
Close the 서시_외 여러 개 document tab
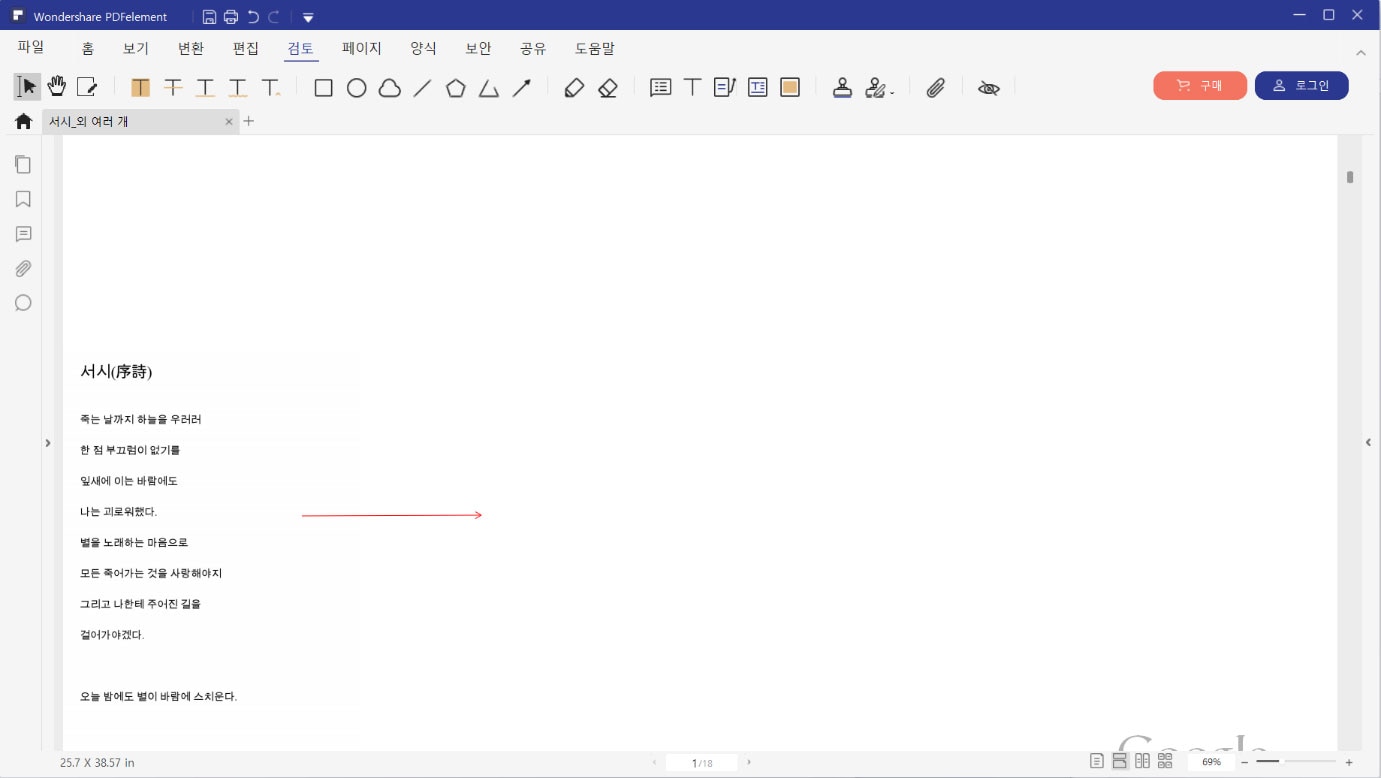pos(229,121)
